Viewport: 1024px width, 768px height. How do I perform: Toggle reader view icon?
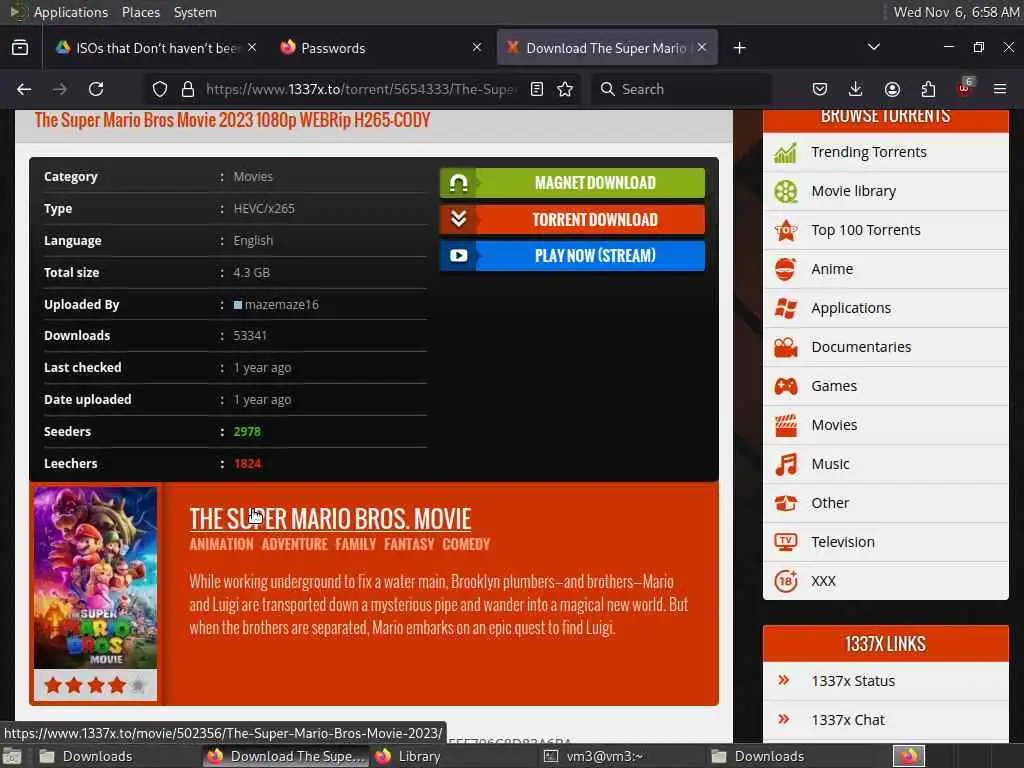pos(537,89)
